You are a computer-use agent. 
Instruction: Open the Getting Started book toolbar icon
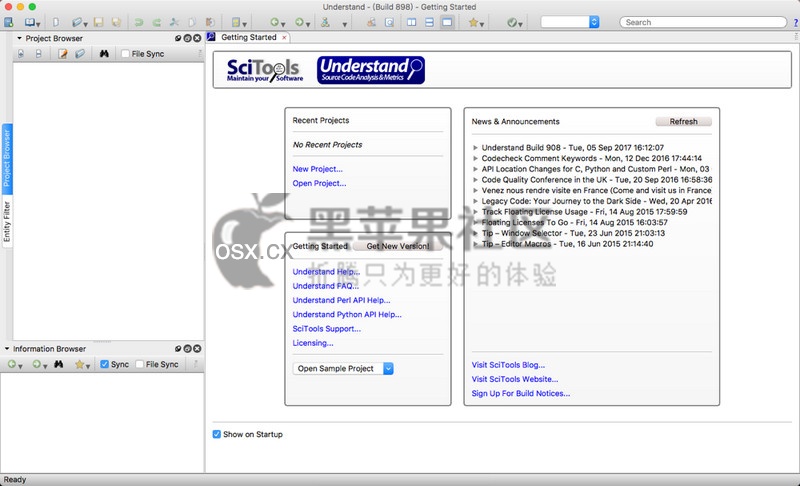pyautogui.click(x=30, y=22)
